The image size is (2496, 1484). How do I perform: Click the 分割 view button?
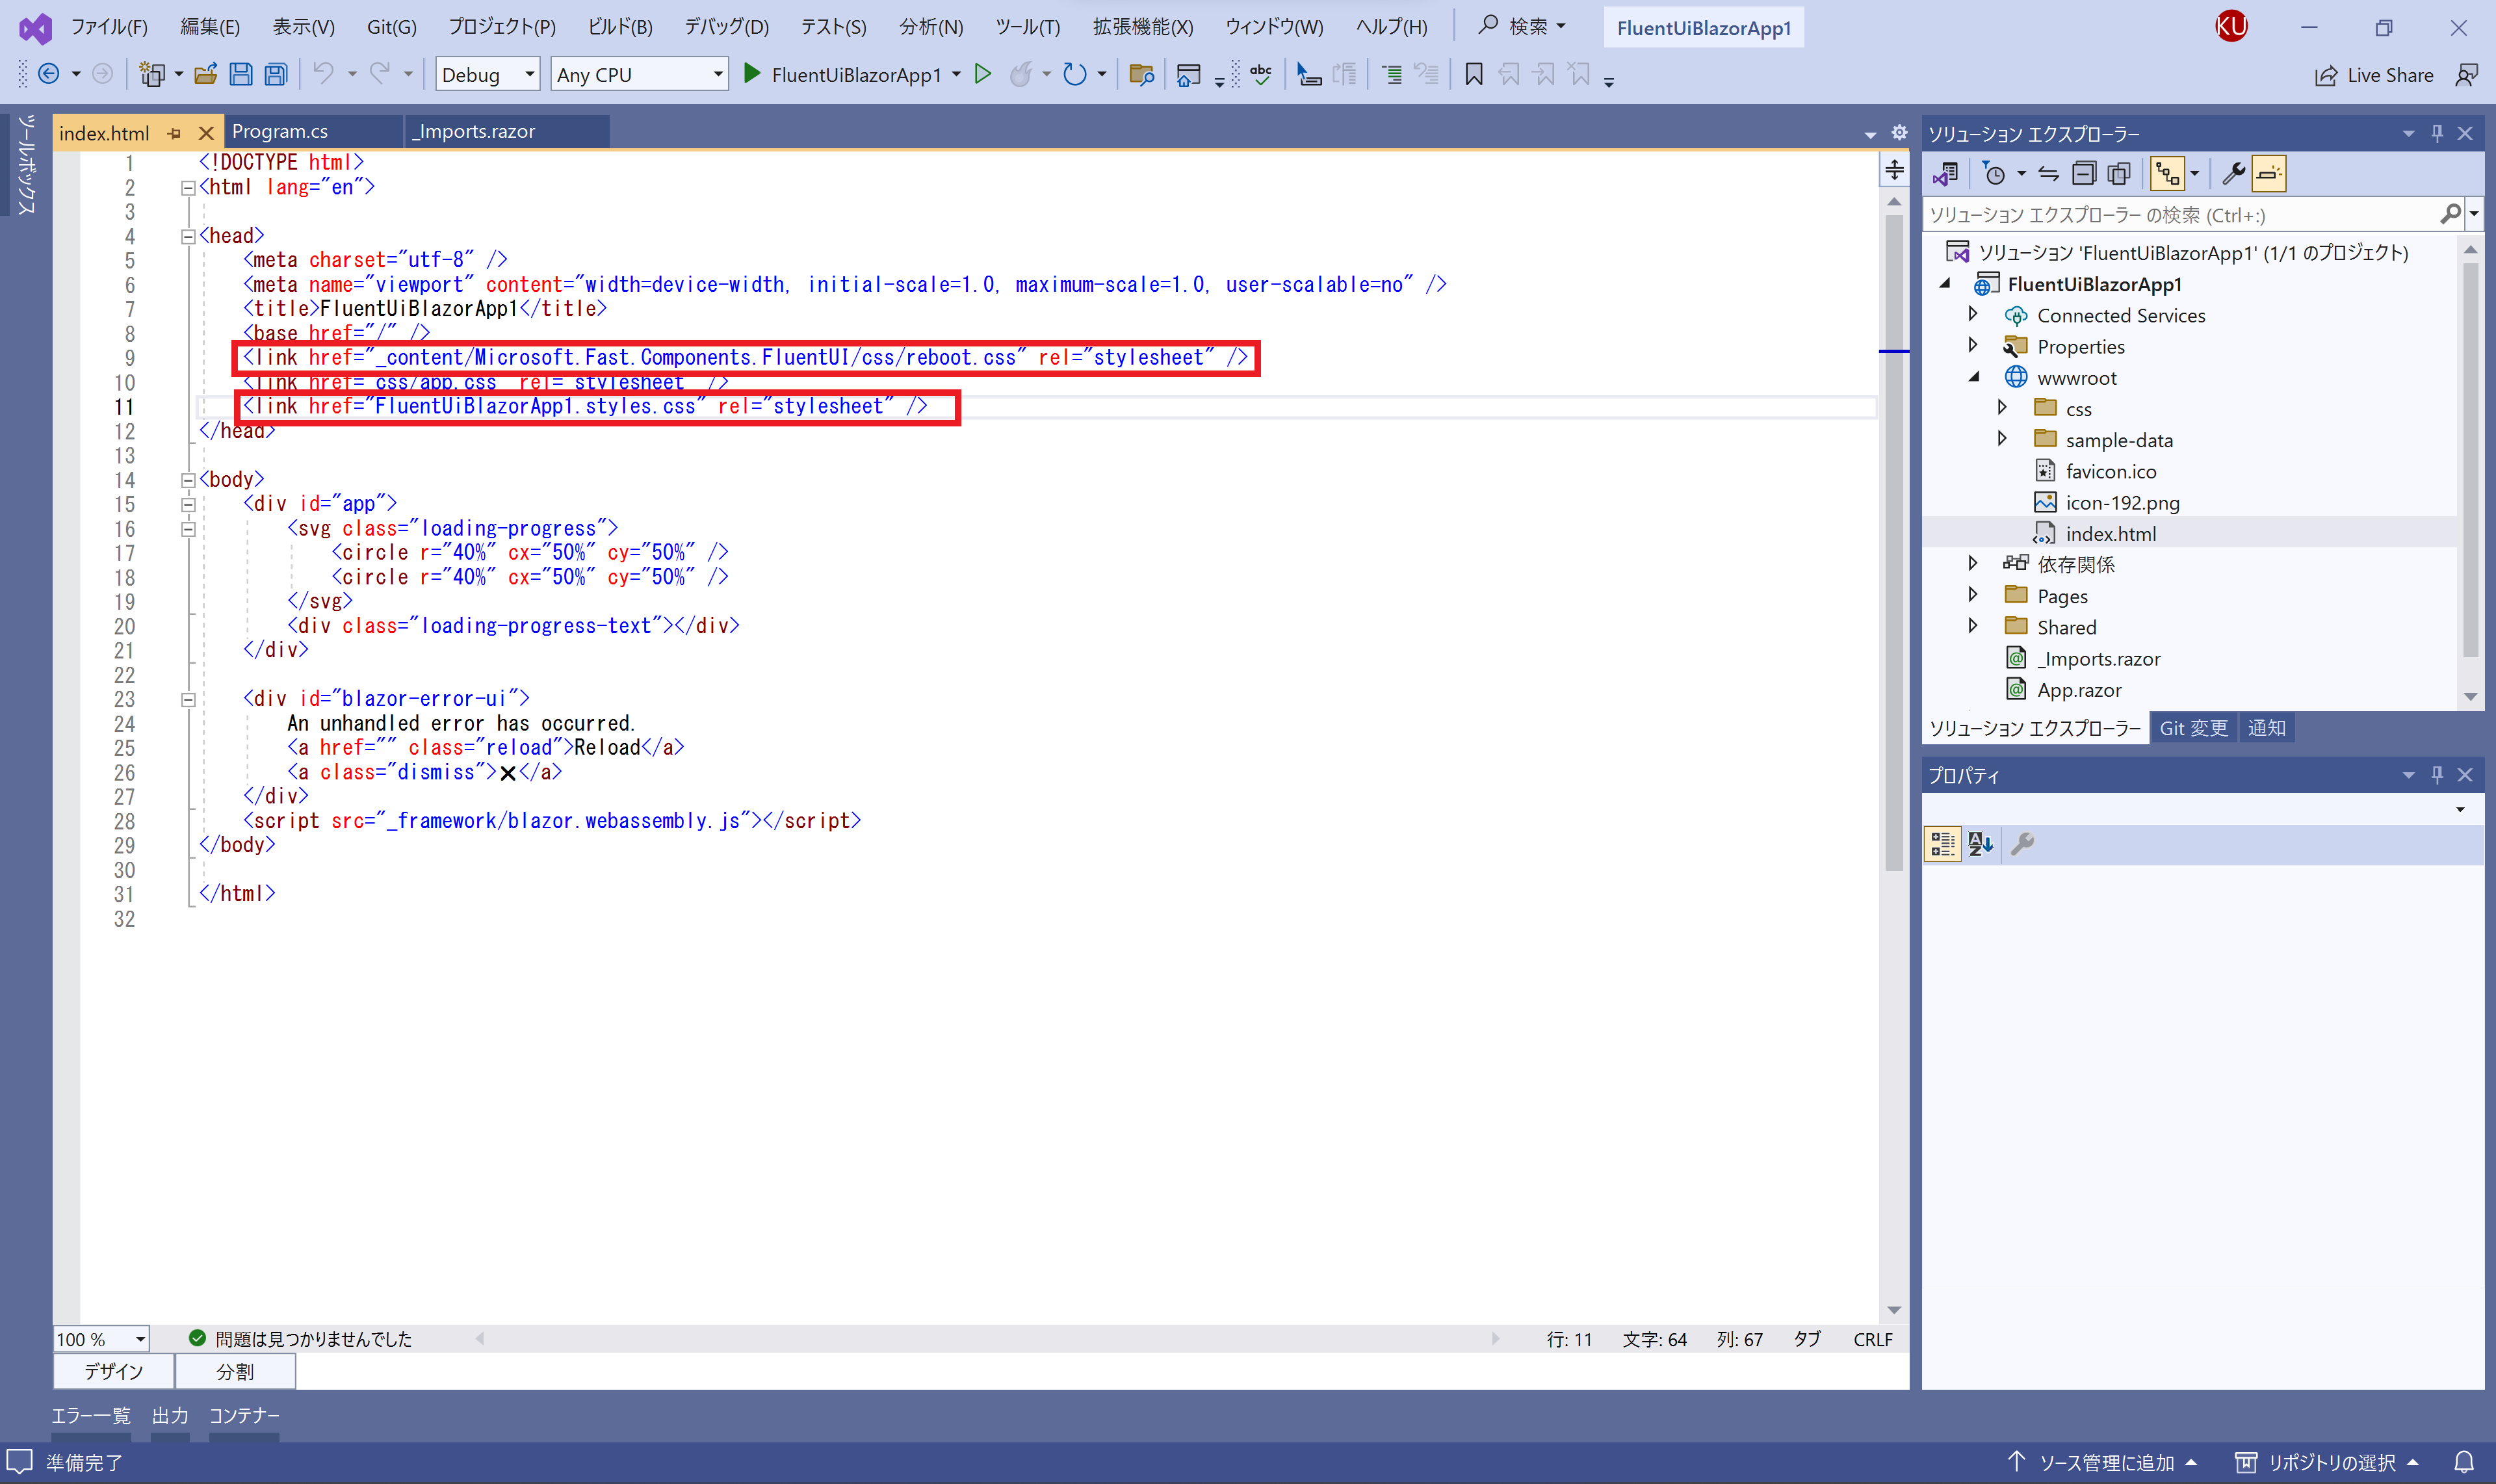[x=235, y=1371]
